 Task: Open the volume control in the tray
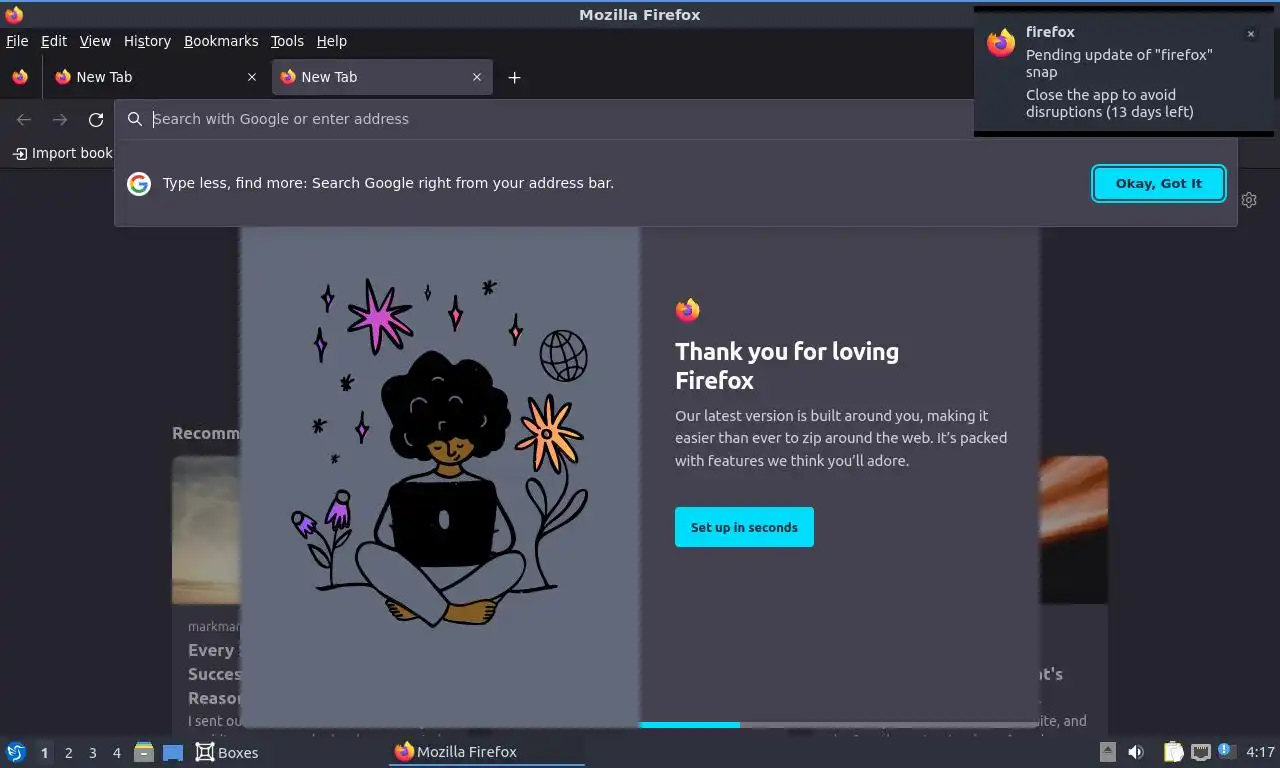(1136, 752)
